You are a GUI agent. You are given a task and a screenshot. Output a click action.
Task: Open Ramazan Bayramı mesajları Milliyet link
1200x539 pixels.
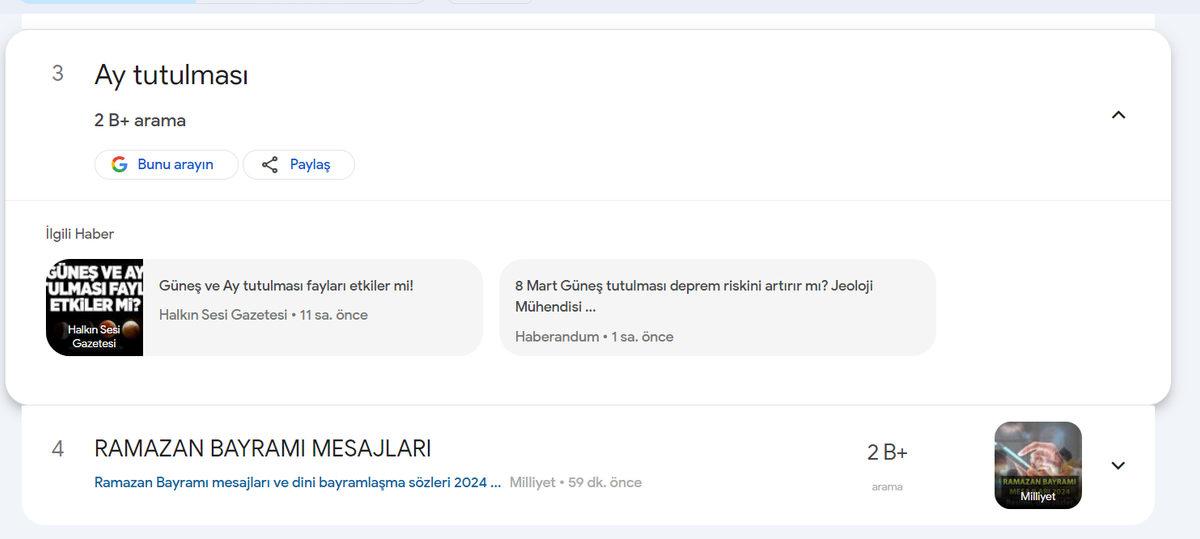[x=298, y=482]
